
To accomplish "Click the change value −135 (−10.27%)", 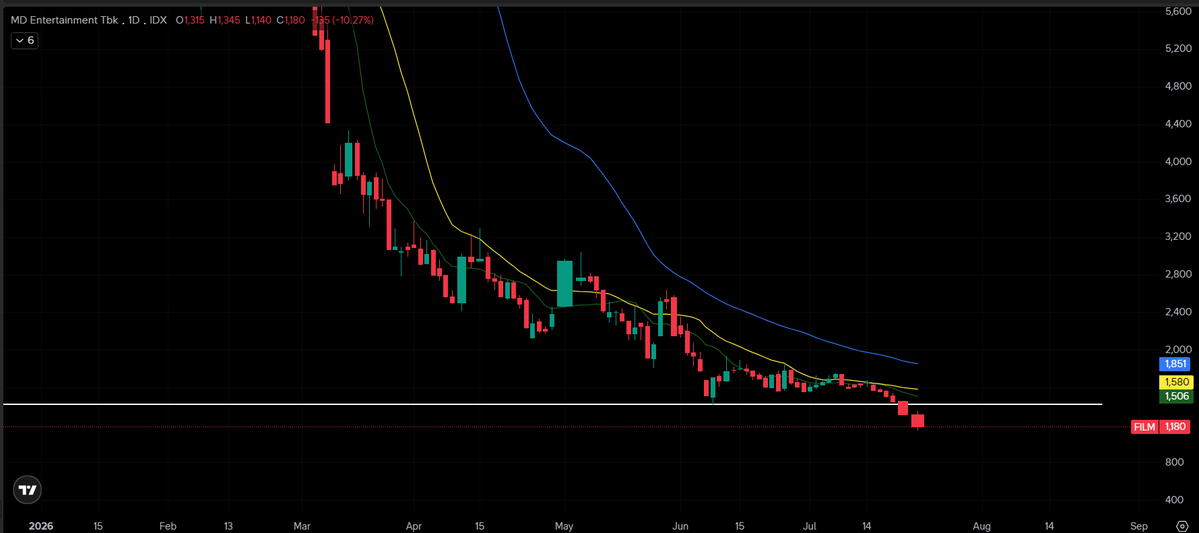I will 345,20.
